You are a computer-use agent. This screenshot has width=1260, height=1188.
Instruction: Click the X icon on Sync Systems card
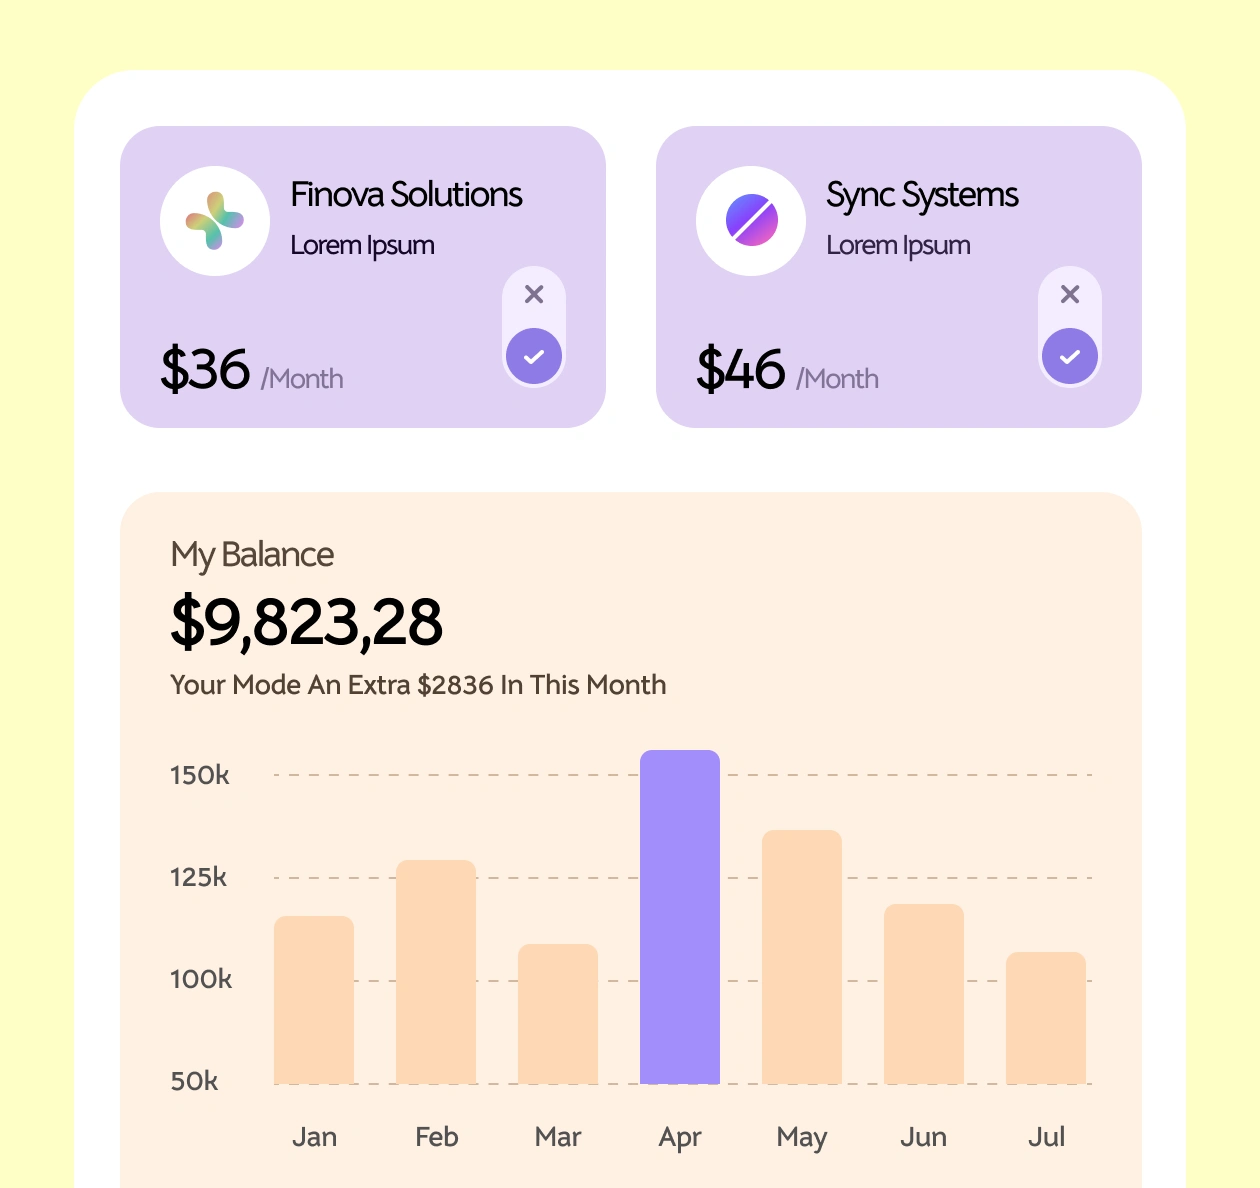tap(1070, 294)
